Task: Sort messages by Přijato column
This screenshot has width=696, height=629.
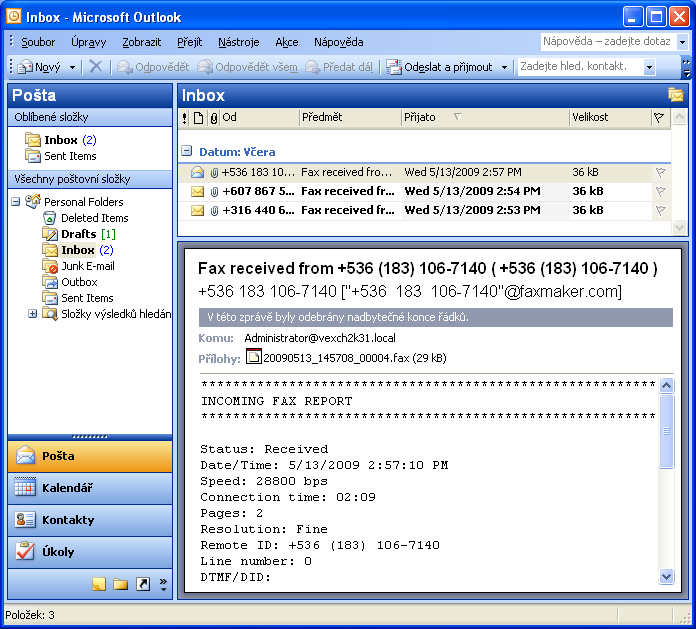Action: click(486, 118)
